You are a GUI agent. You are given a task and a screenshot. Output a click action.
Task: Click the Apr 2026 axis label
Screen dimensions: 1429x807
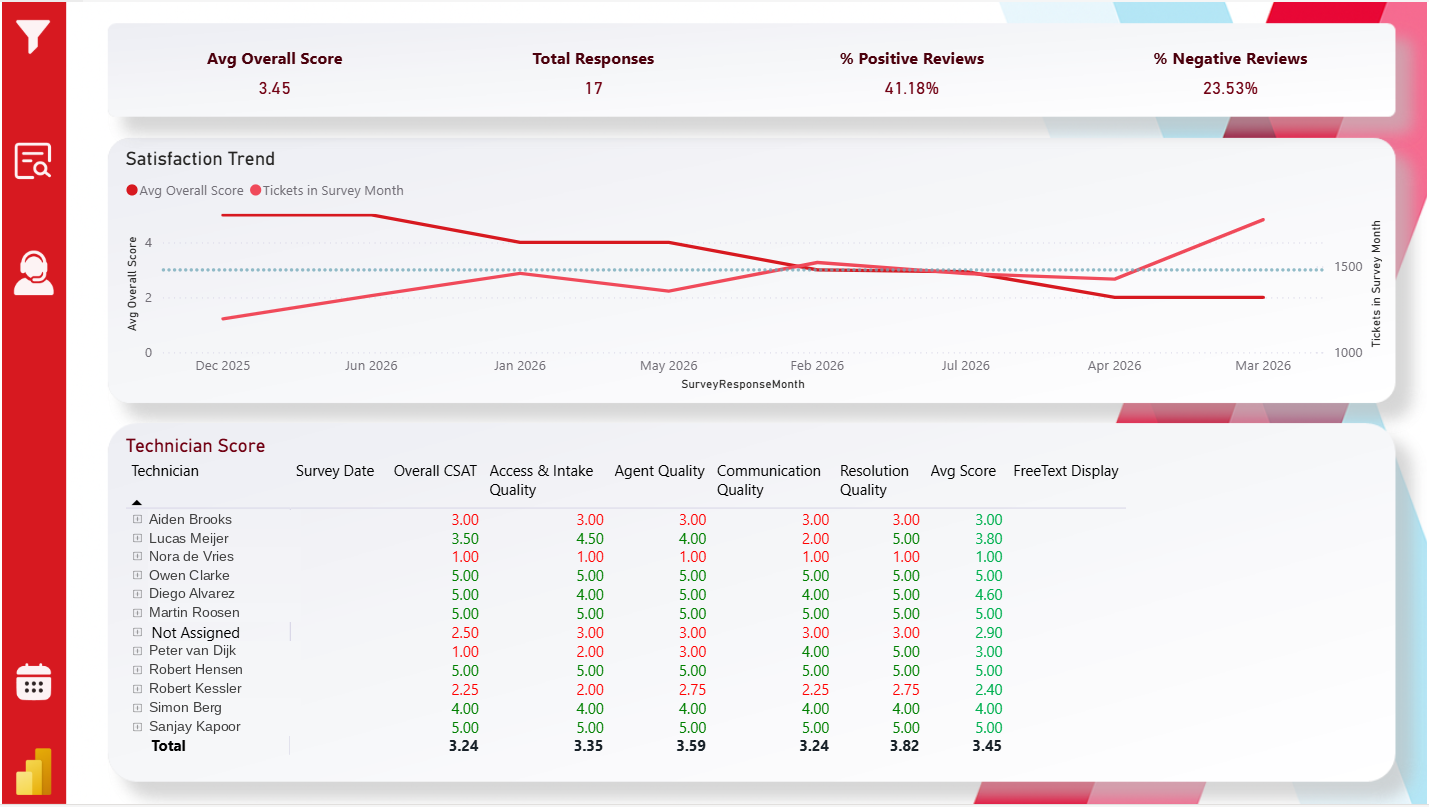pyautogui.click(x=1114, y=366)
